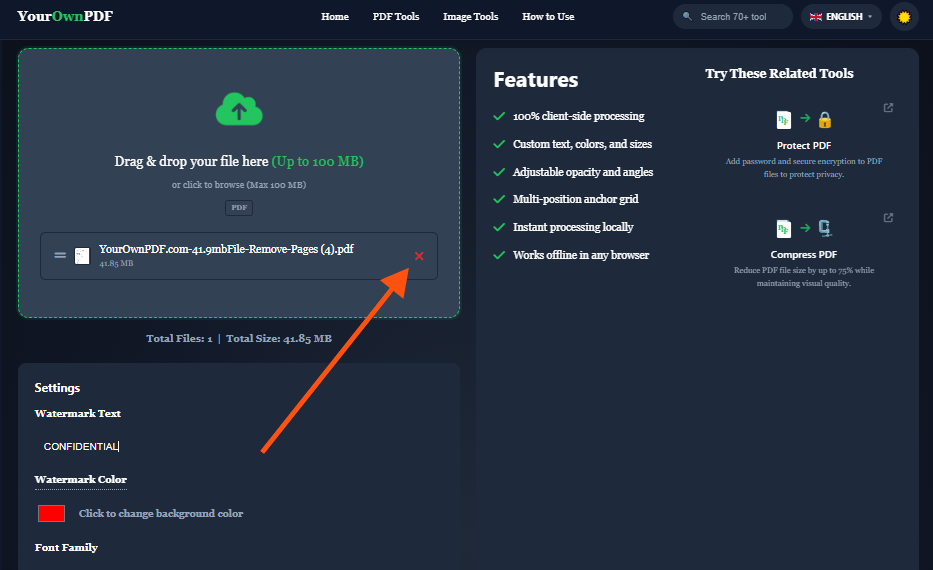This screenshot has height=570, width=933.
Task: Click the UK flag icon
Action: click(816, 17)
